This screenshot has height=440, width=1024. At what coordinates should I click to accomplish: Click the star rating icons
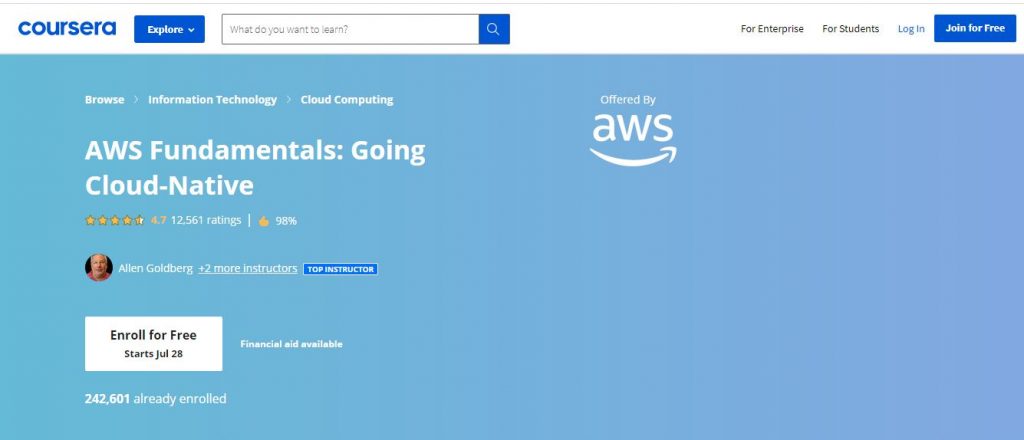(x=115, y=220)
